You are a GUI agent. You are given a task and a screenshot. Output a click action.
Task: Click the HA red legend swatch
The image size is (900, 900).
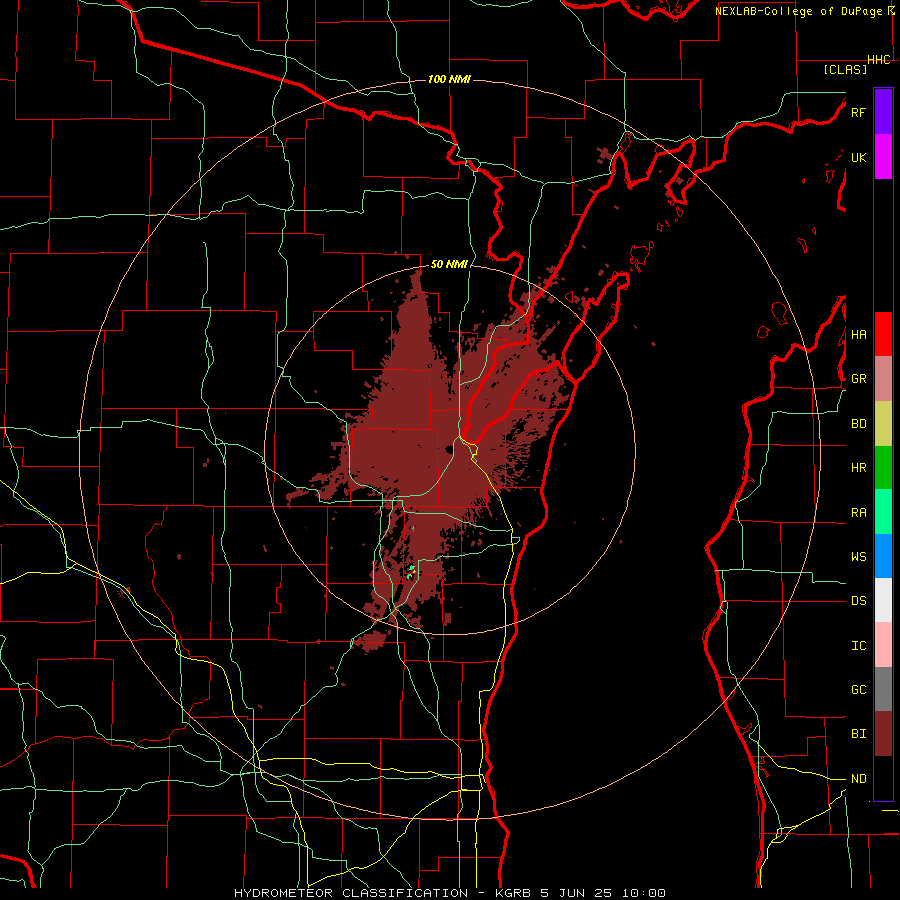tap(883, 334)
